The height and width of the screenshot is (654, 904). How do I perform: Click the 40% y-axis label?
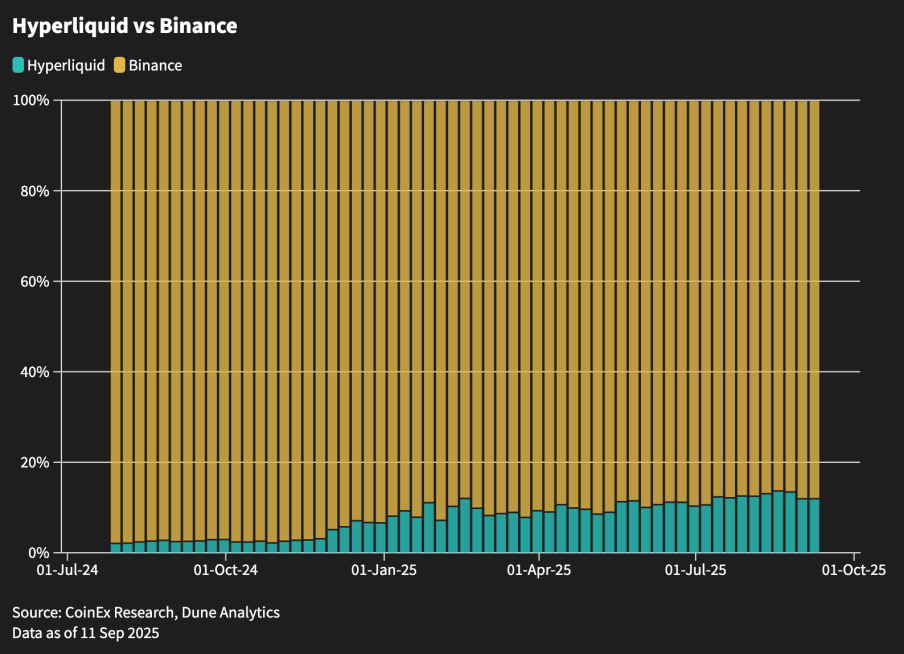click(35, 372)
